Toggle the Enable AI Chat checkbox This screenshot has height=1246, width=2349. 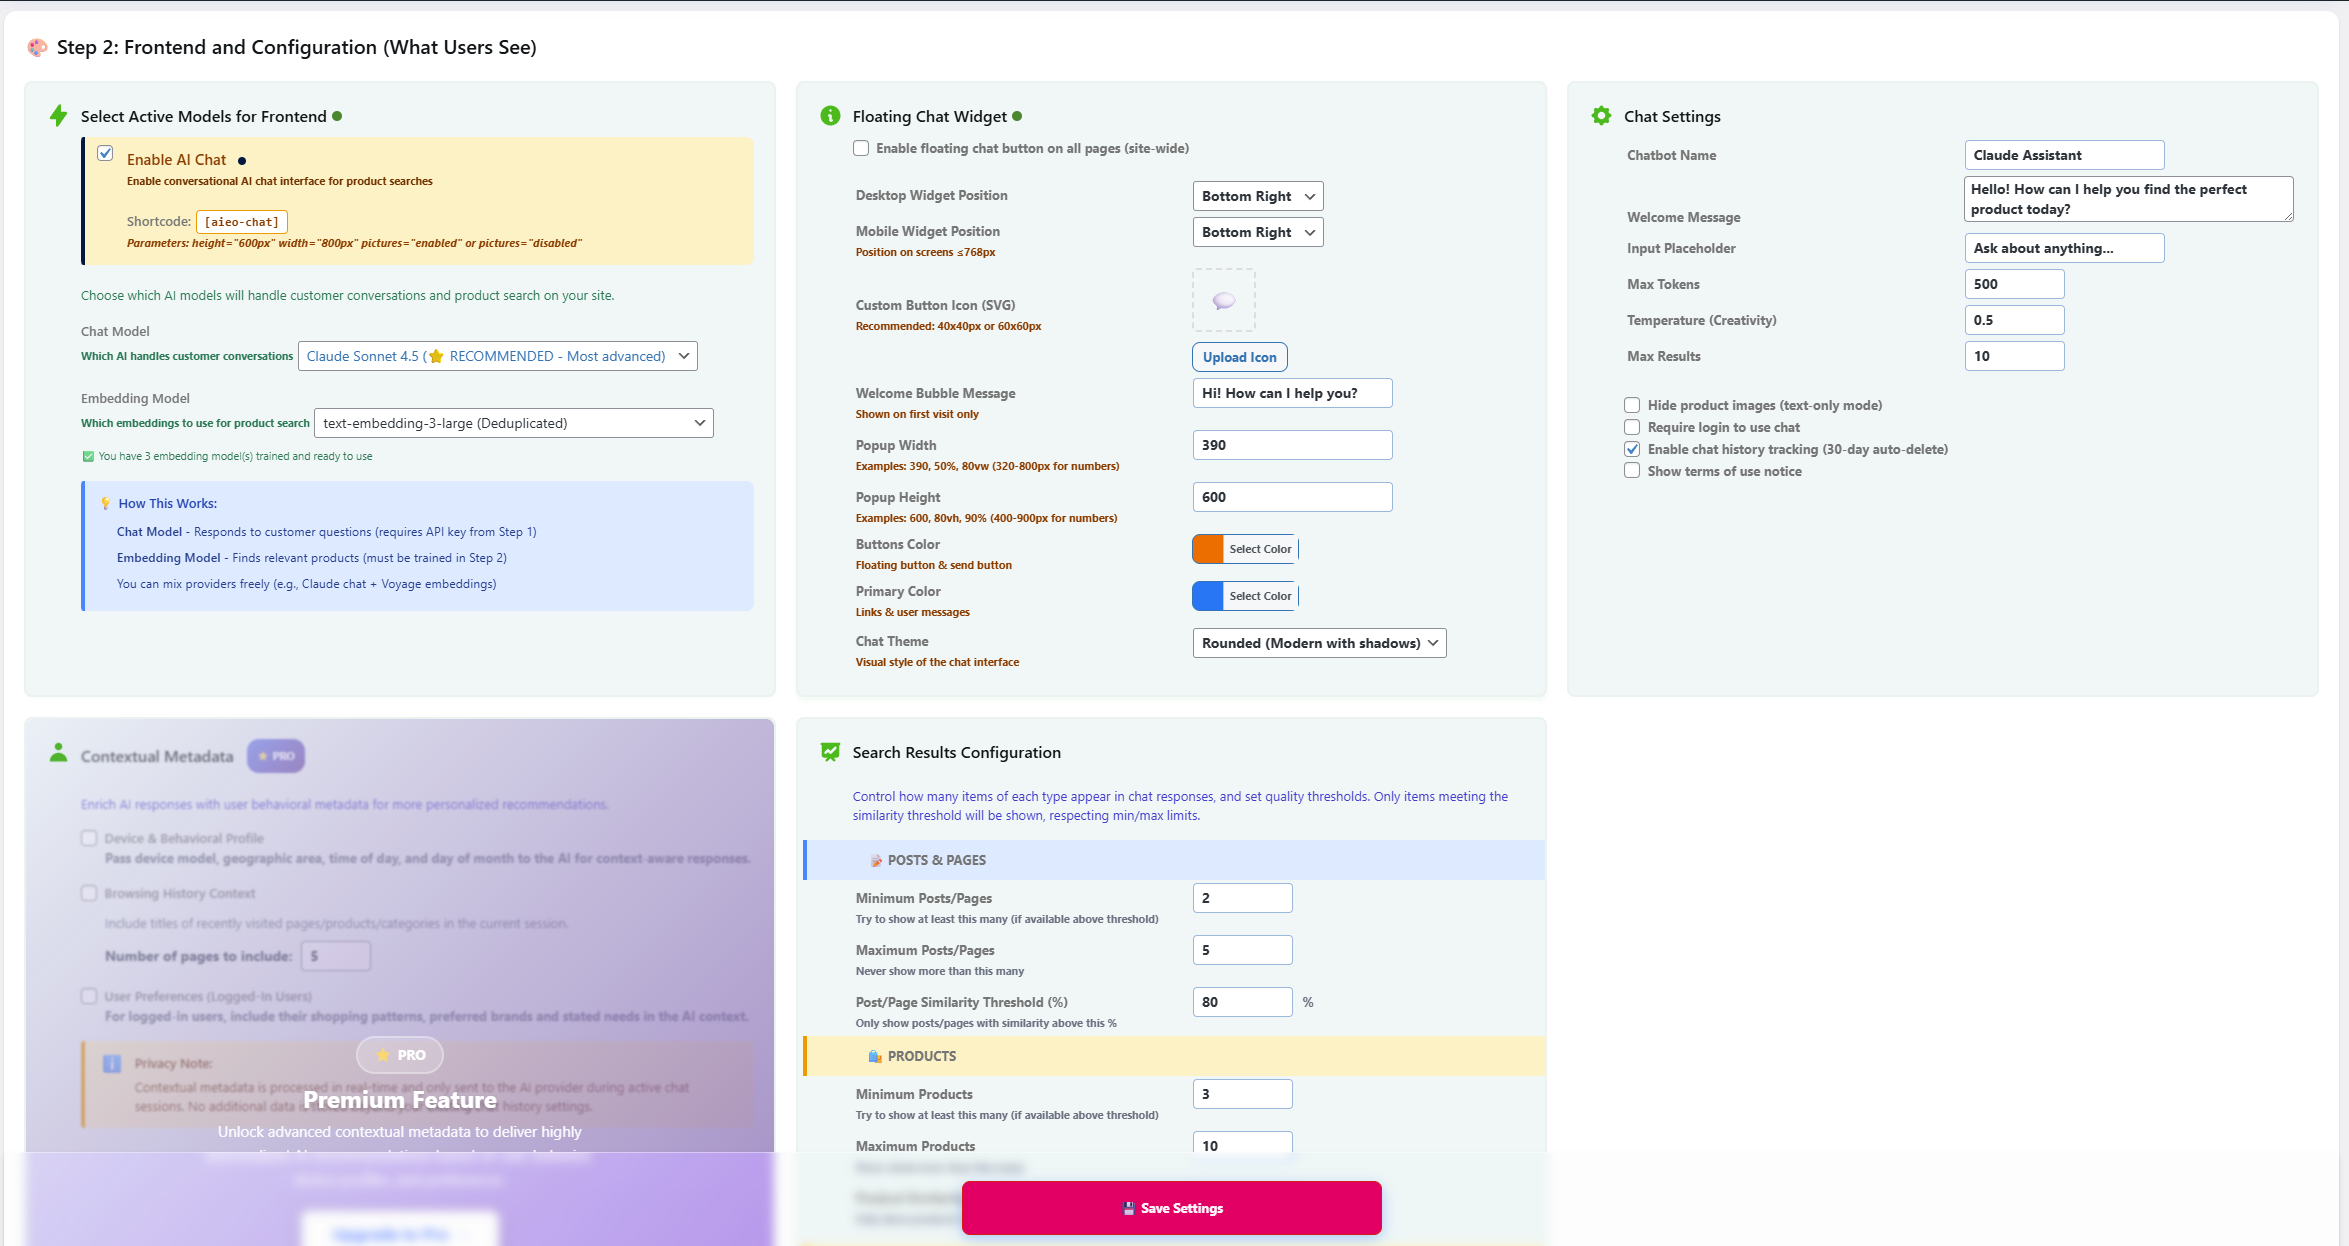click(105, 154)
